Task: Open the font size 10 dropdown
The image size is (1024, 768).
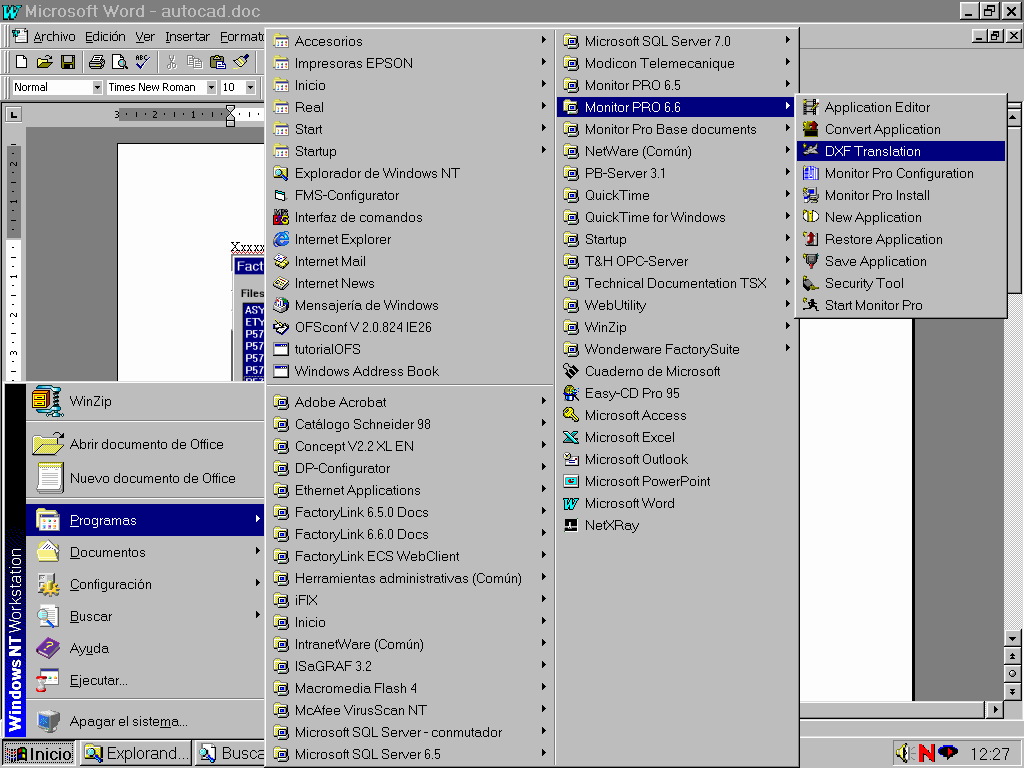Action: click(x=250, y=87)
